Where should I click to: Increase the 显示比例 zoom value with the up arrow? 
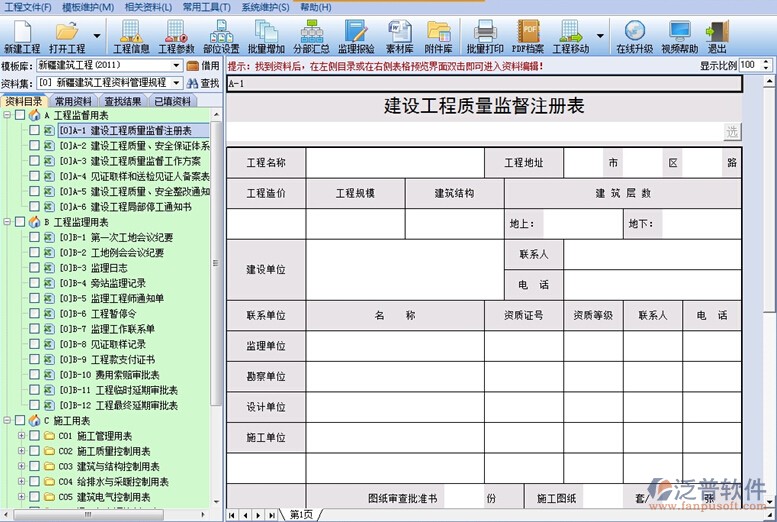pyautogui.click(x=769, y=62)
